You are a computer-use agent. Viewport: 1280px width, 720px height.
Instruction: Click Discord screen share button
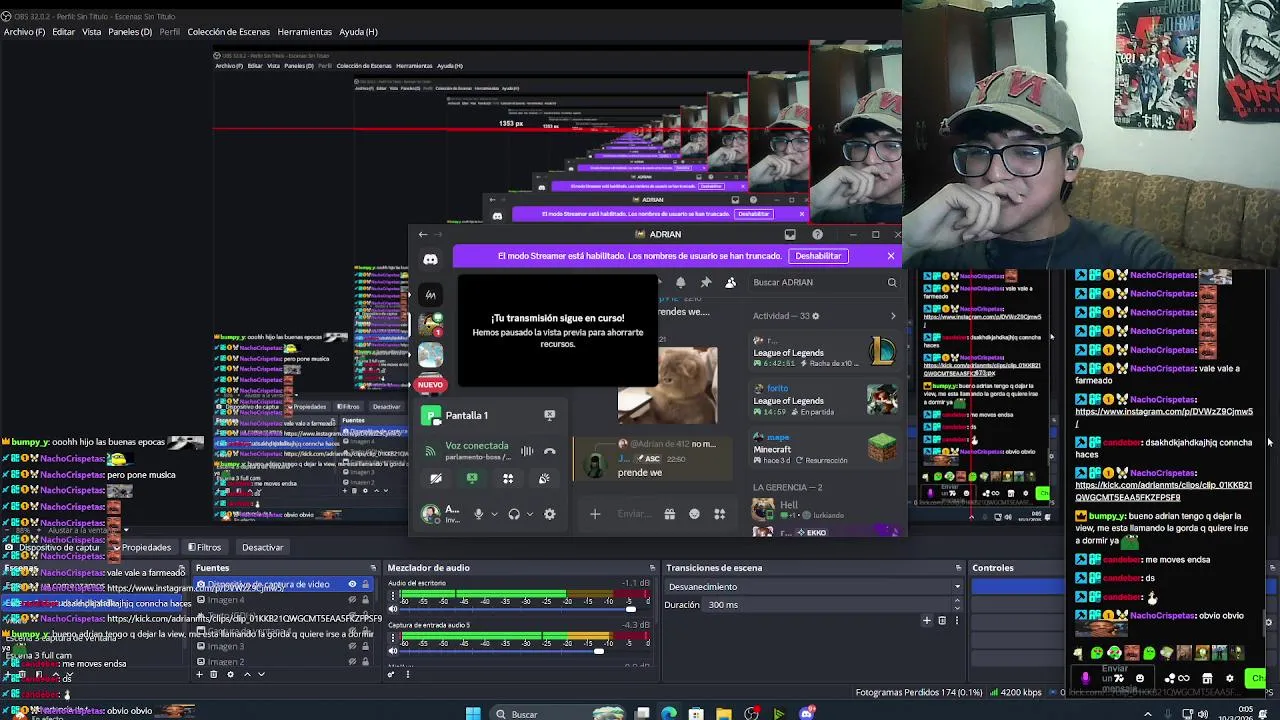point(472,479)
